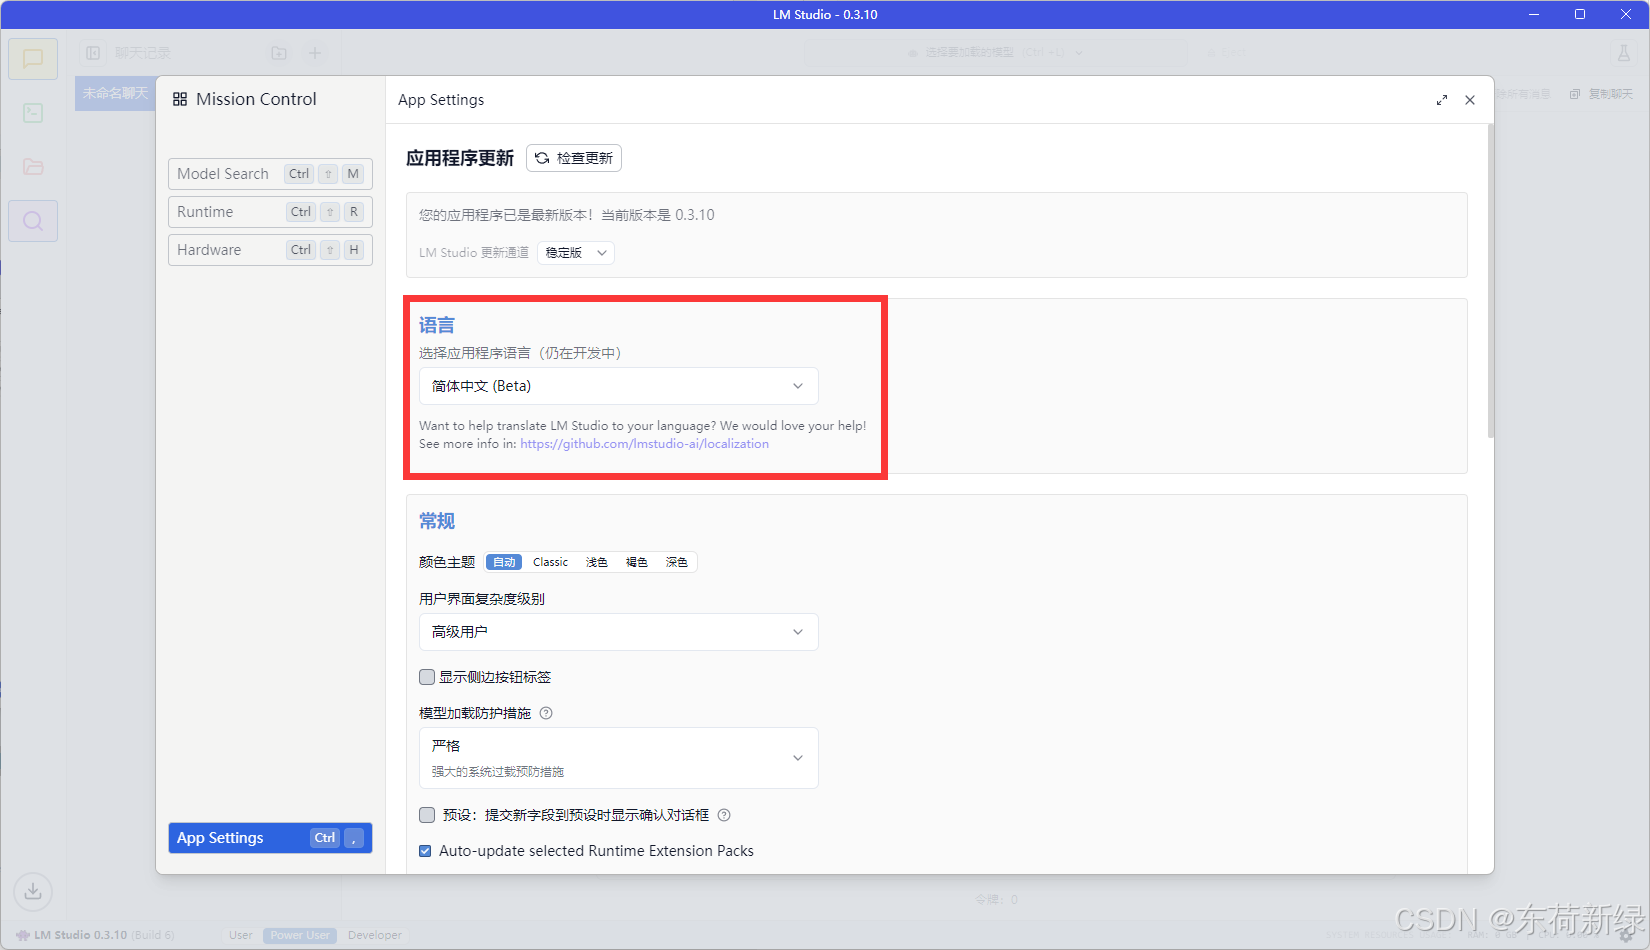Switch to Developer mode in status bar
Screen dimensions: 1650x950
(375, 935)
